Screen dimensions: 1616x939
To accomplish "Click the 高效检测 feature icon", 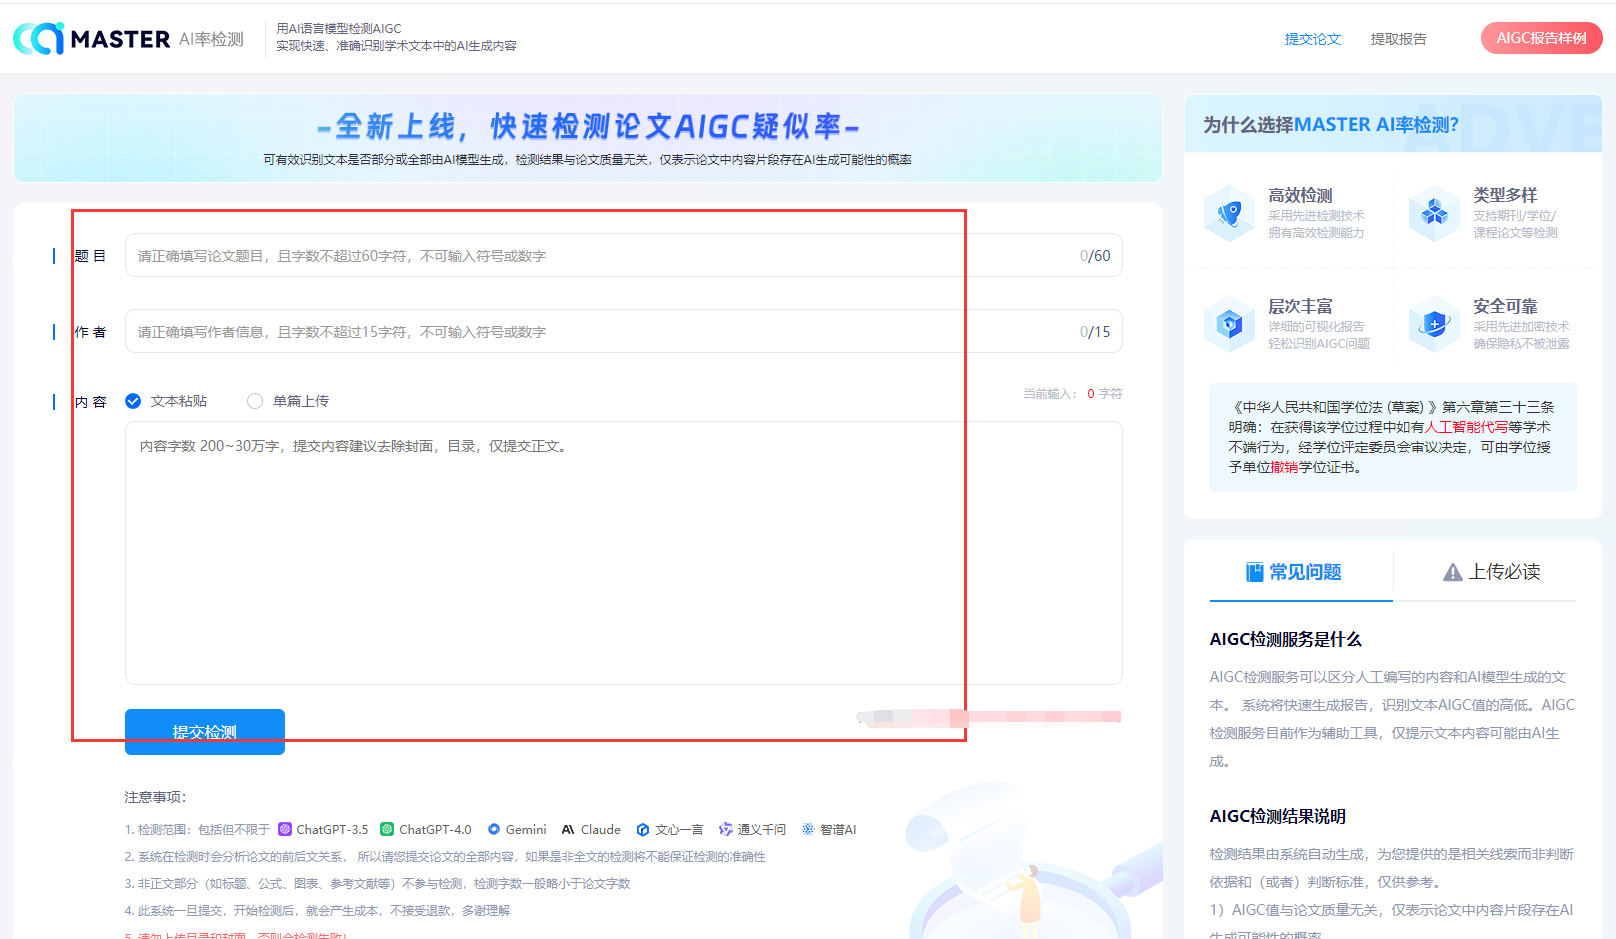I will 1230,213.
